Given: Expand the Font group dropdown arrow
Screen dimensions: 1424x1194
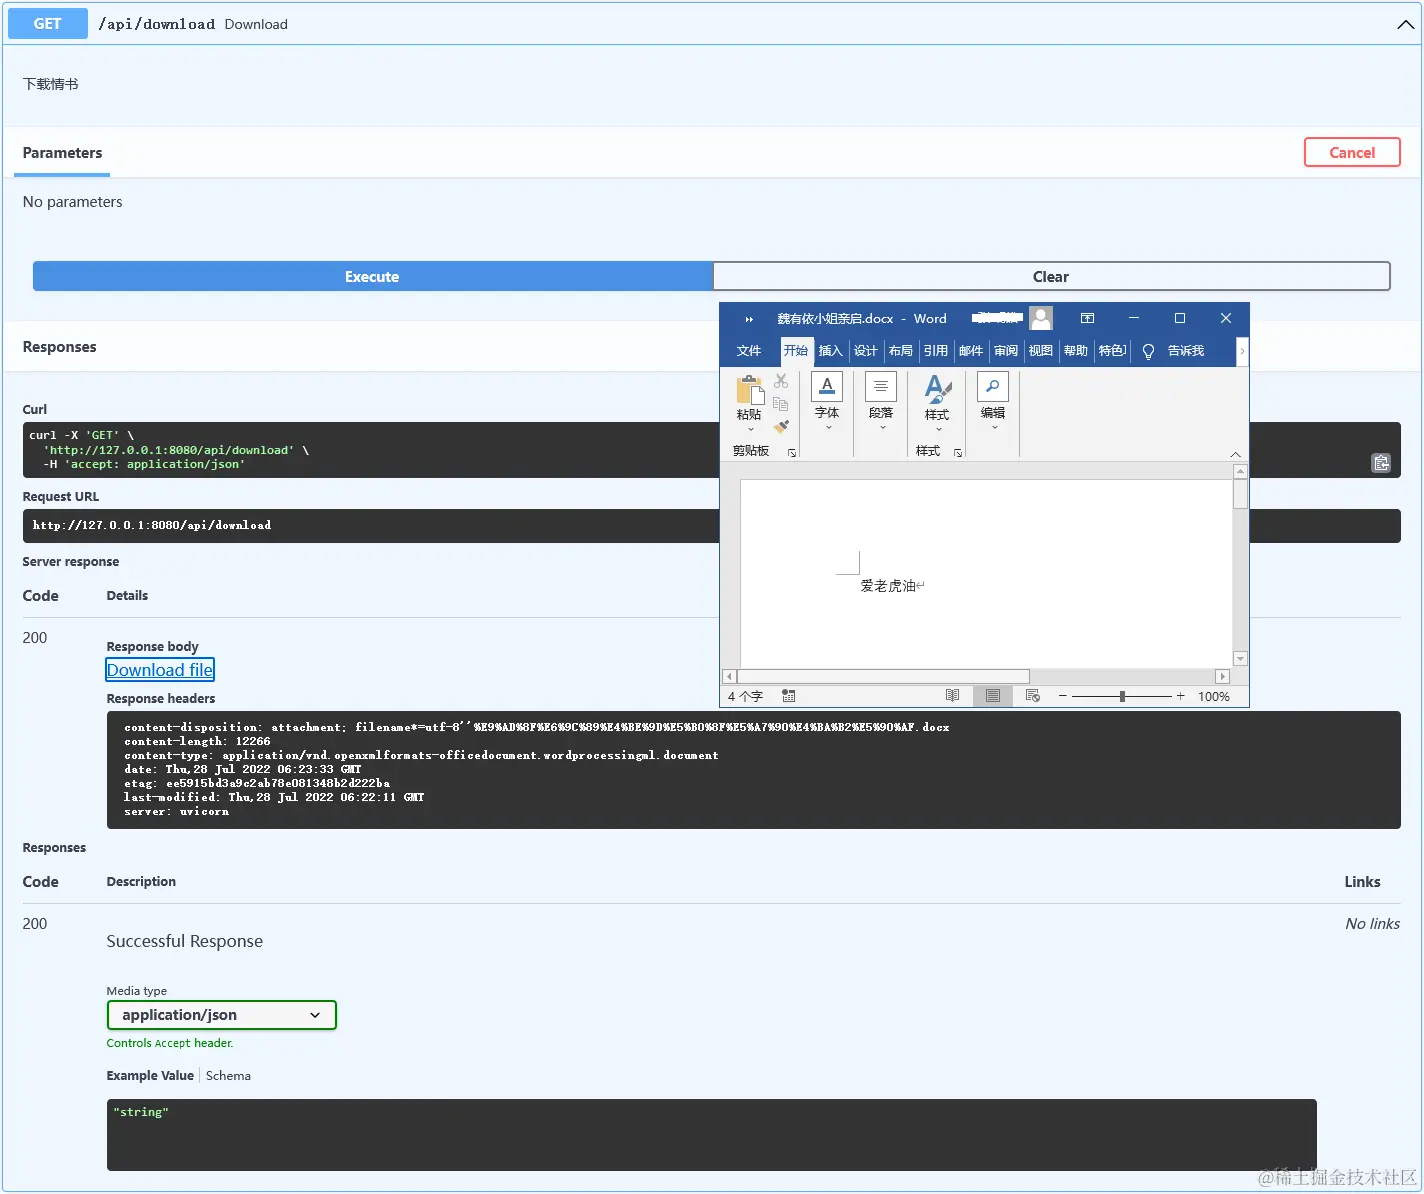Looking at the screenshot, I should (x=828, y=428).
